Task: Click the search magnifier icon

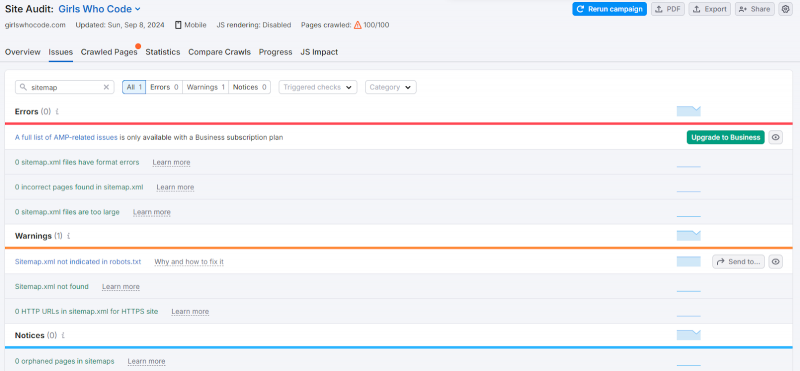Action: (x=23, y=87)
